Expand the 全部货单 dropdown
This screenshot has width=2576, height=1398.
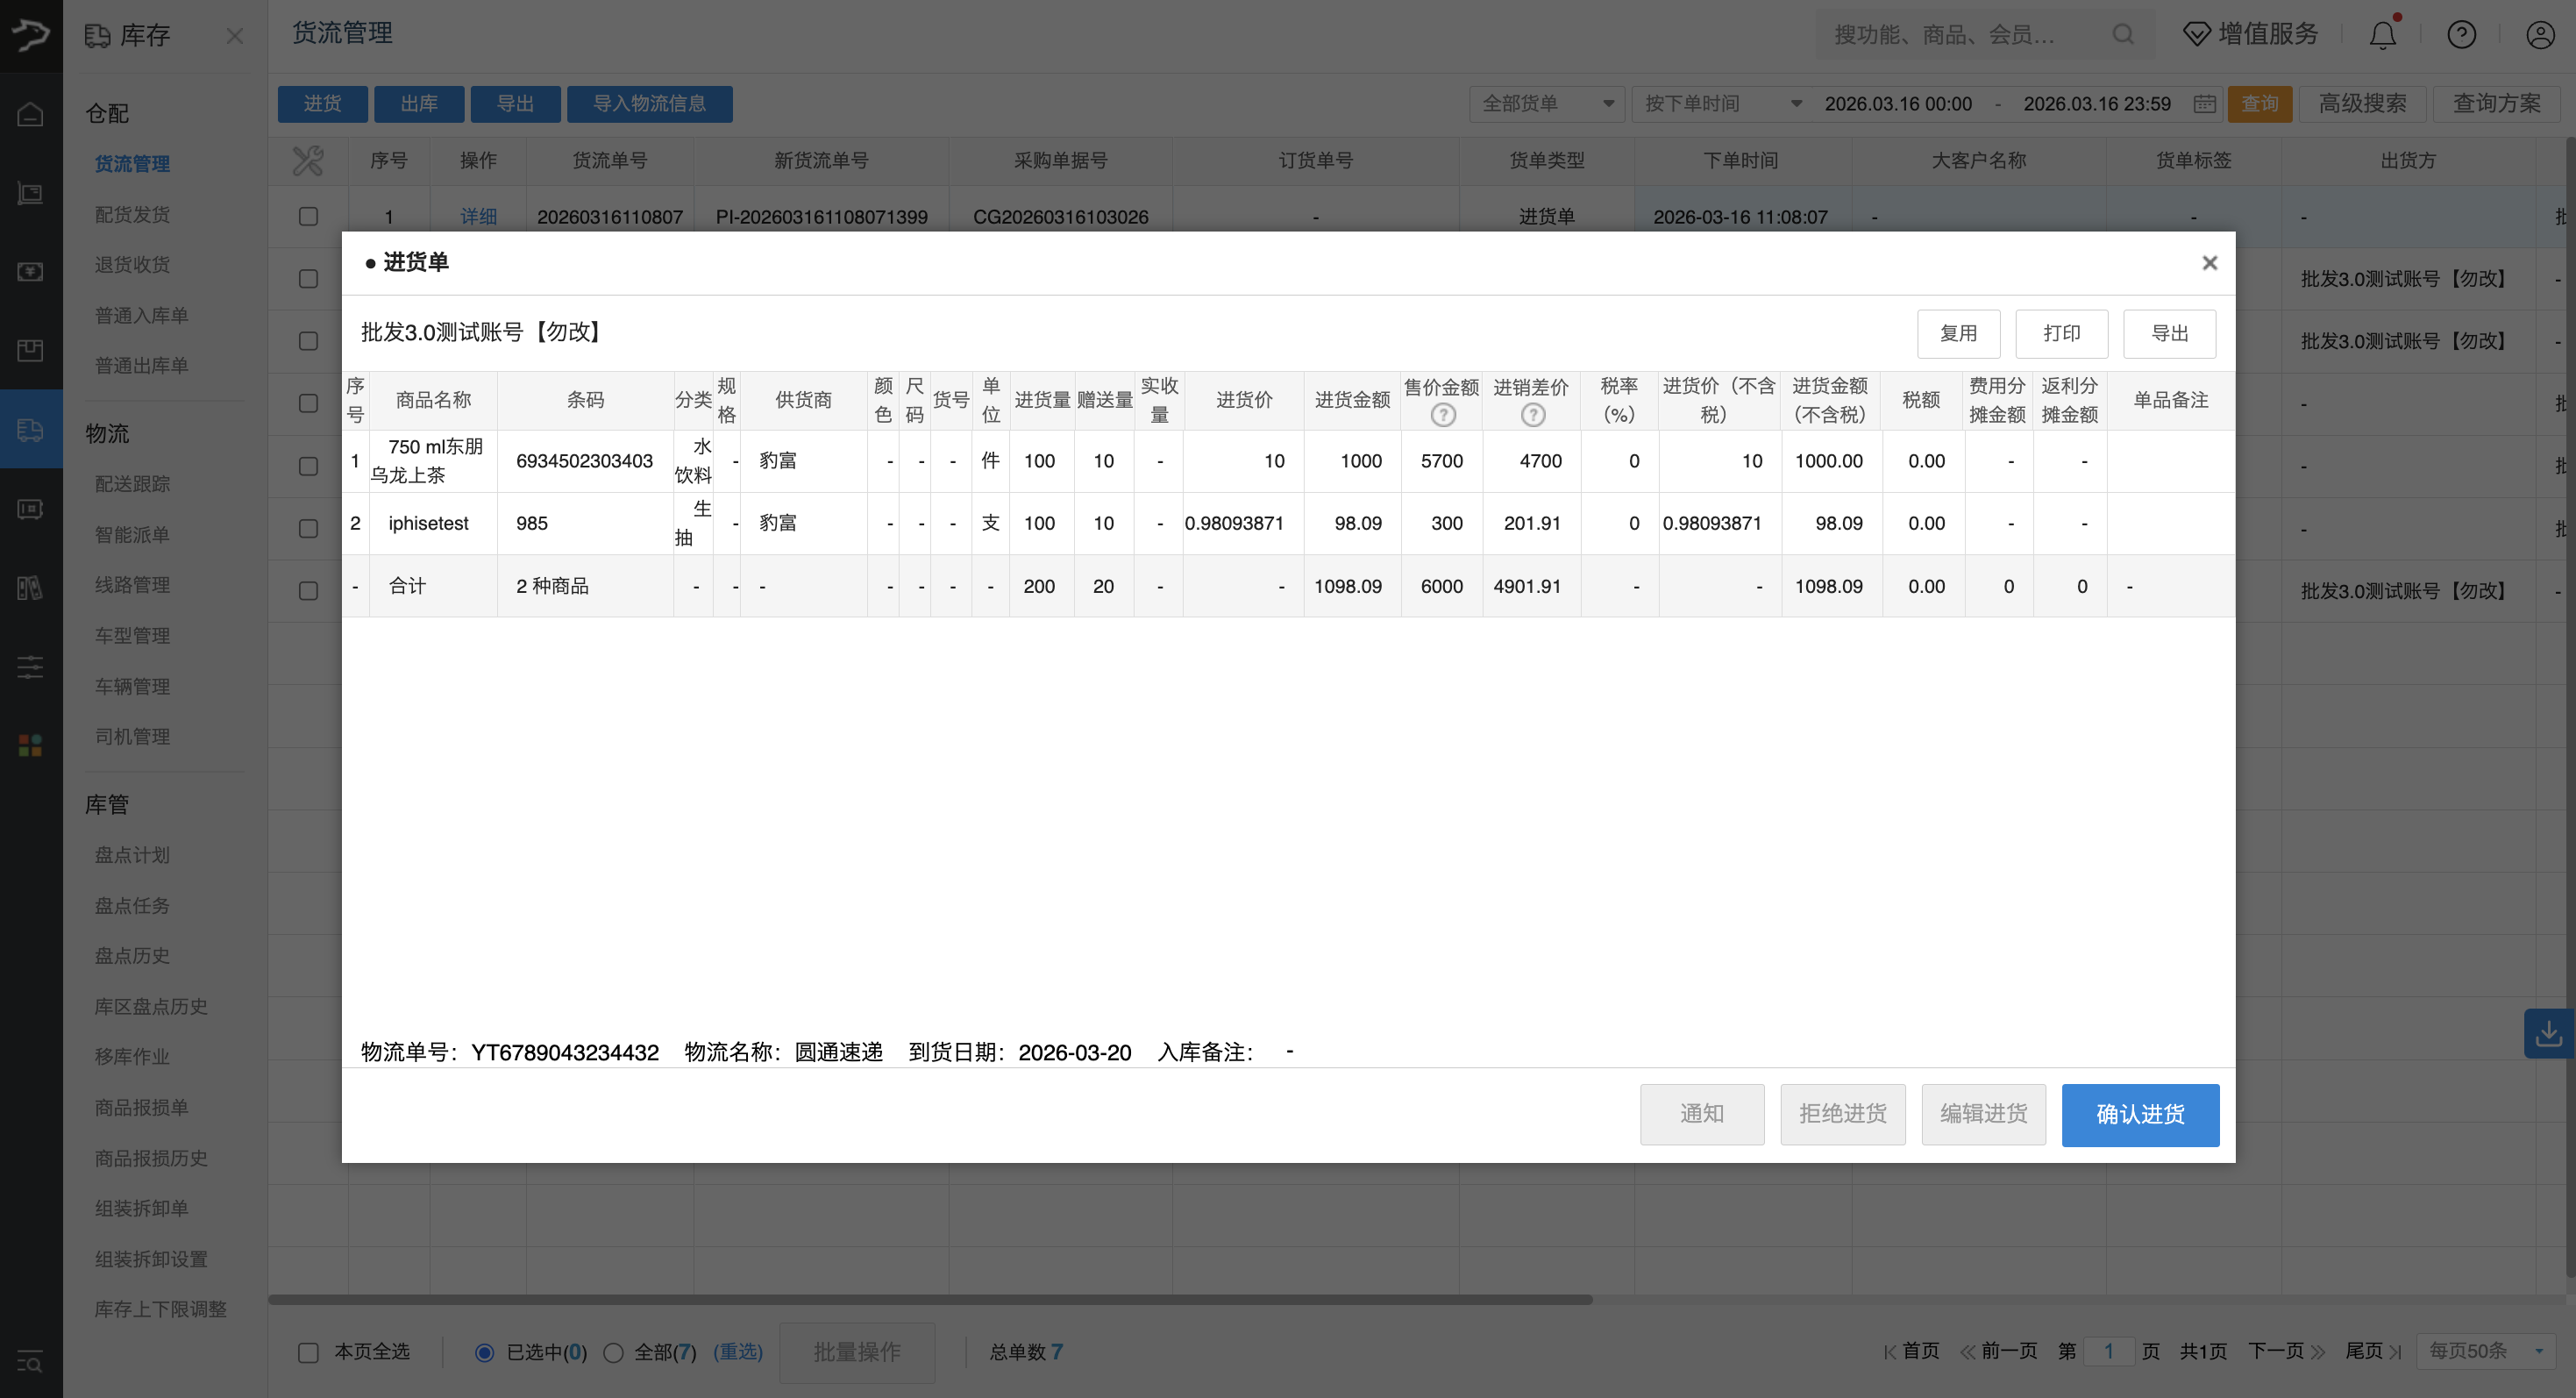coord(1546,104)
